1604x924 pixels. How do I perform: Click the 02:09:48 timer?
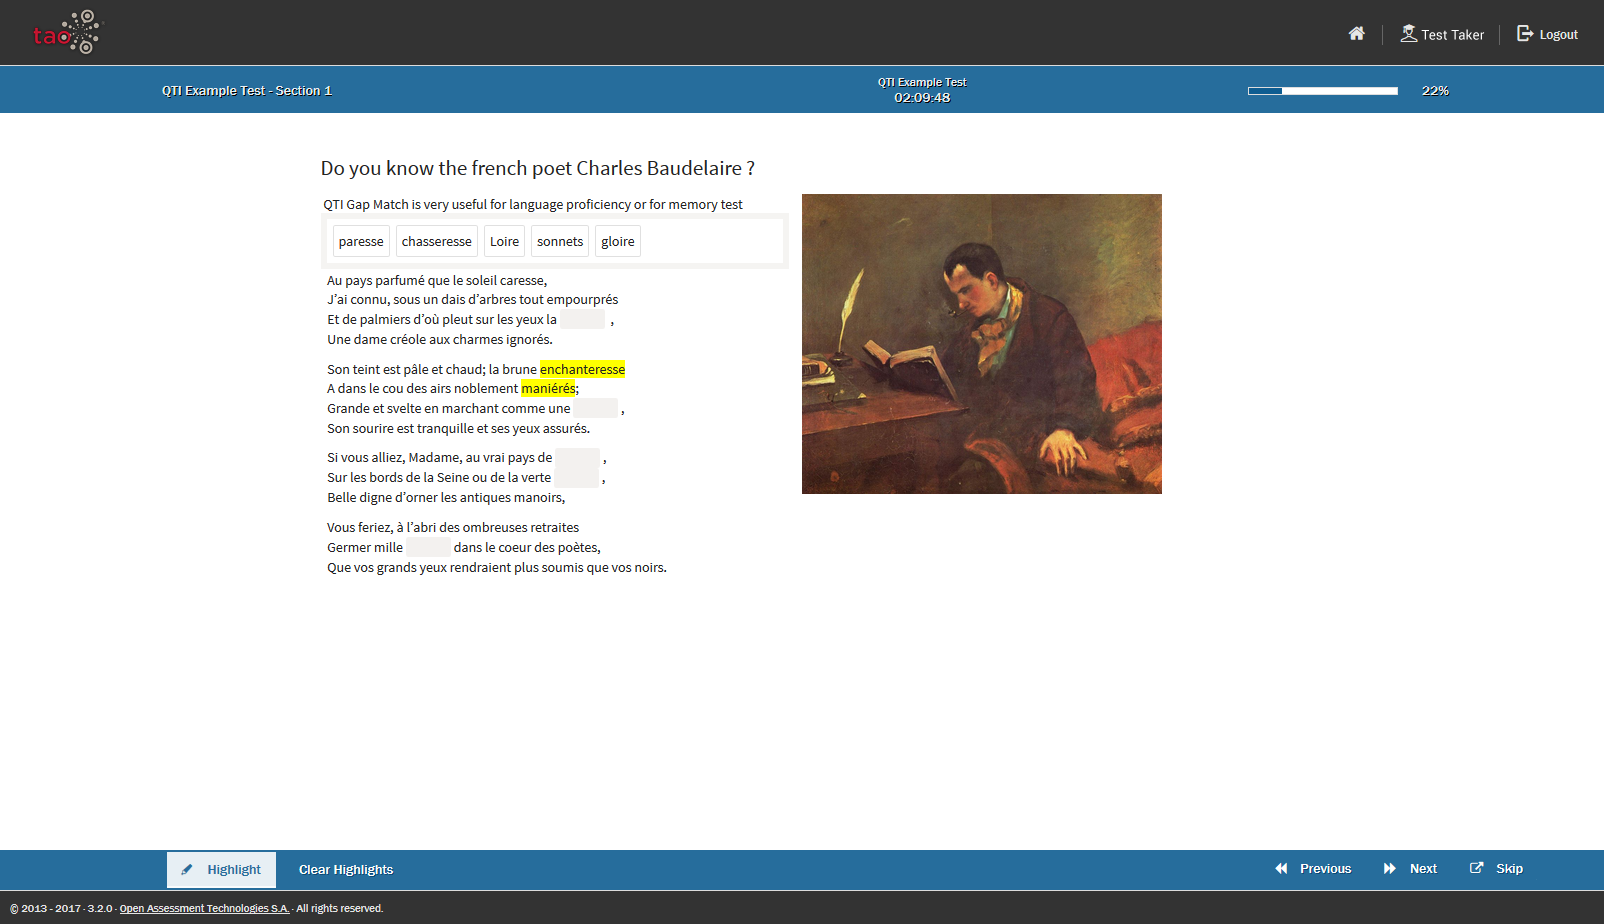click(922, 98)
